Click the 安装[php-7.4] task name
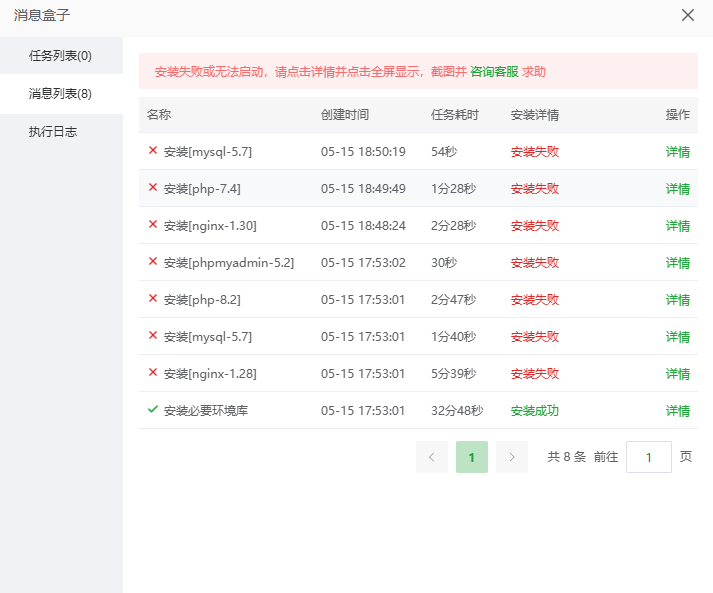 tap(202, 189)
